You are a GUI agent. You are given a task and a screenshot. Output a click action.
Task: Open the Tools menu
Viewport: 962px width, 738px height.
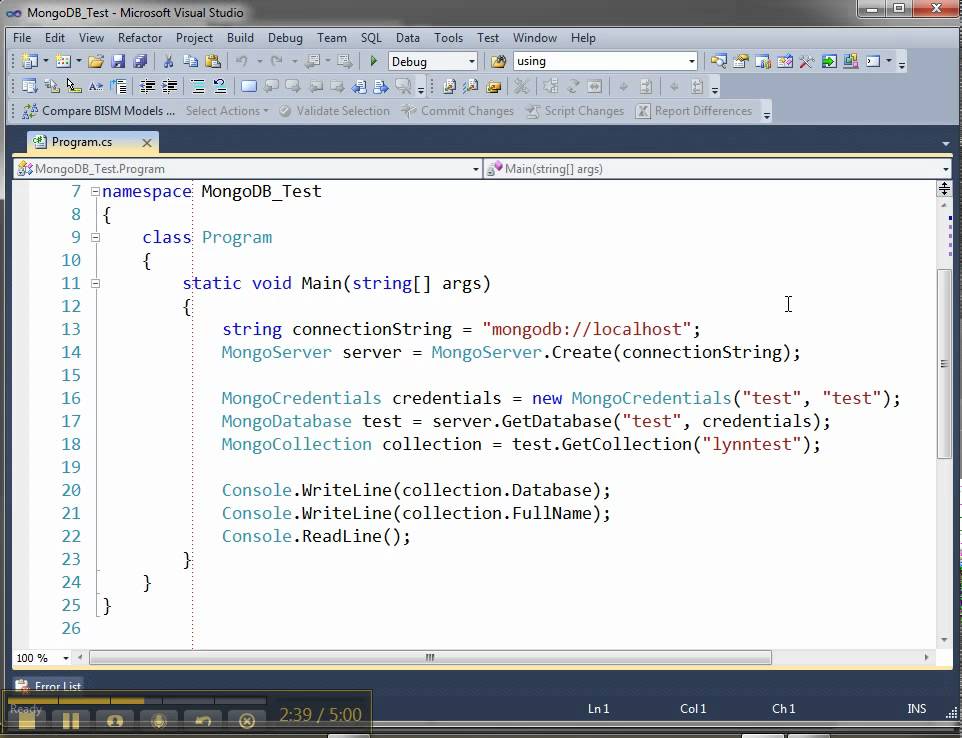click(x=448, y=38)
